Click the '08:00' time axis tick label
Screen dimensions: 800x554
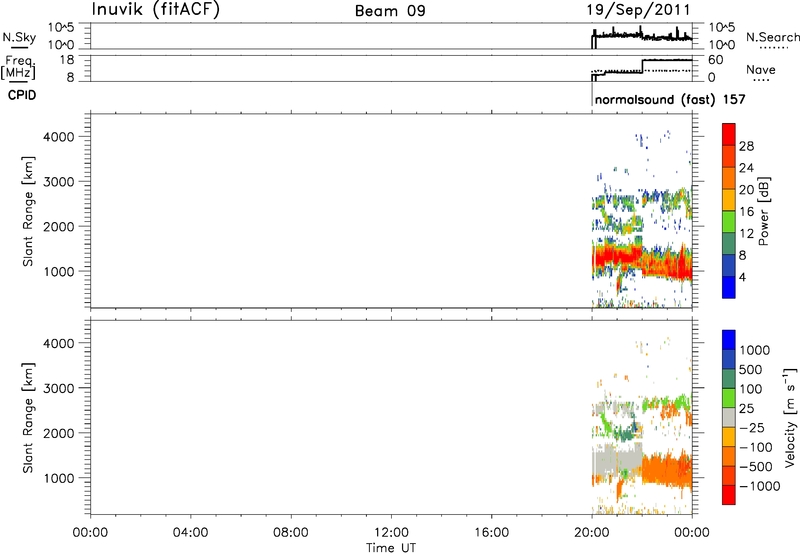coord(291,533)
